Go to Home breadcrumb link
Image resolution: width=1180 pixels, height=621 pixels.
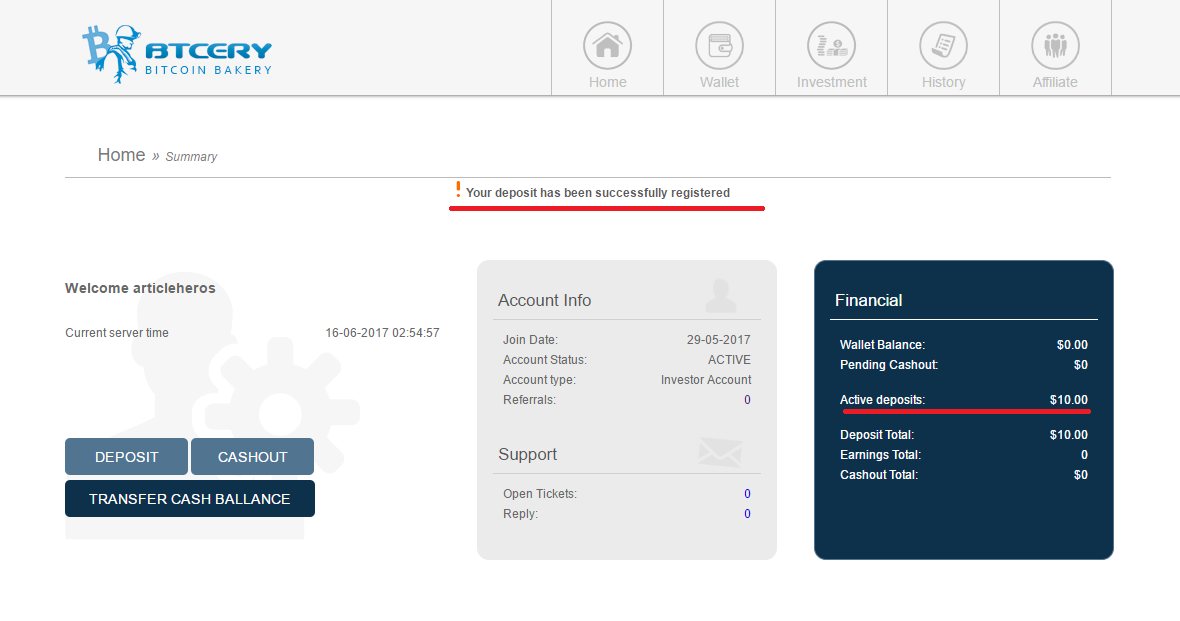[121, 155]
